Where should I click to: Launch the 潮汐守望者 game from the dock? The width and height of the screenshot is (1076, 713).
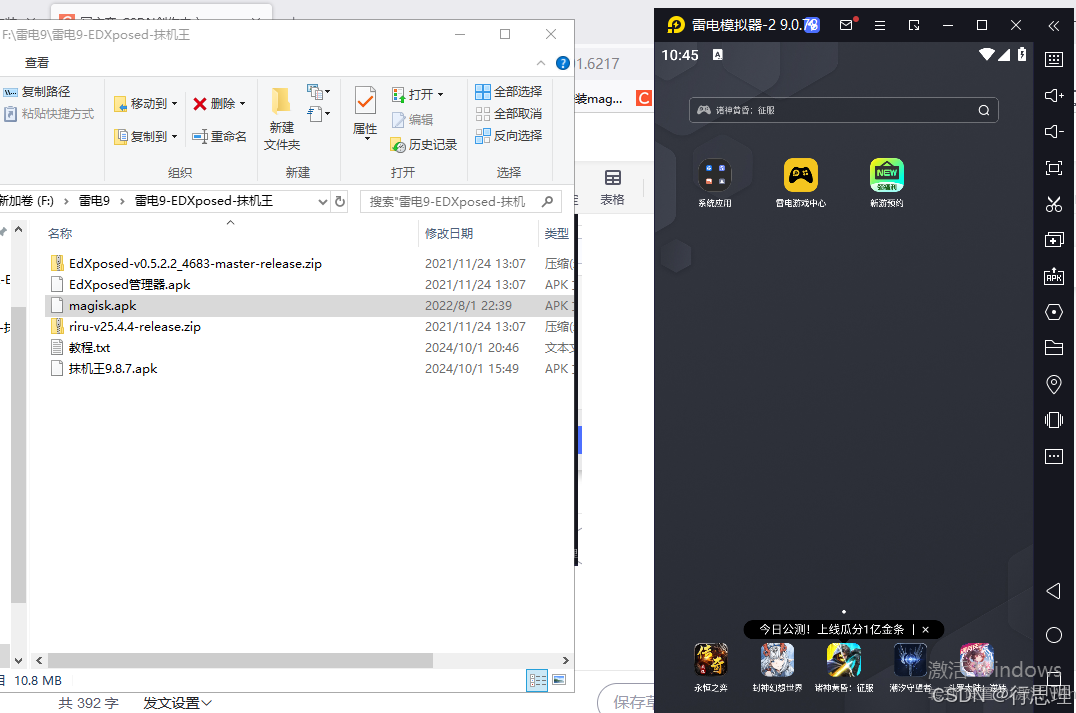(x=911, y=667)
